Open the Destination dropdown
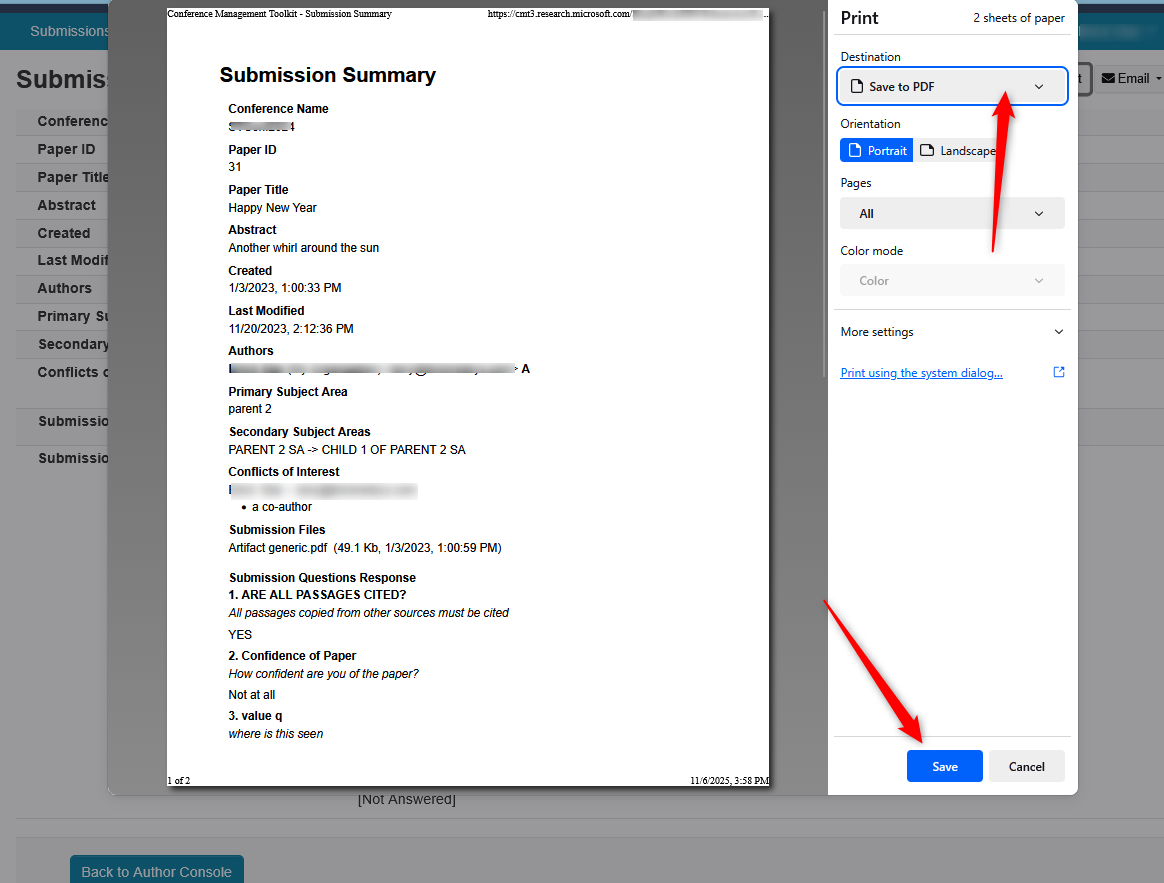 pos(951,87)
